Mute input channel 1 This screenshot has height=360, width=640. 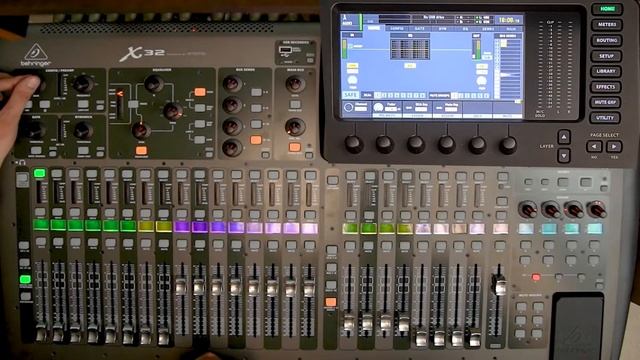40,242
